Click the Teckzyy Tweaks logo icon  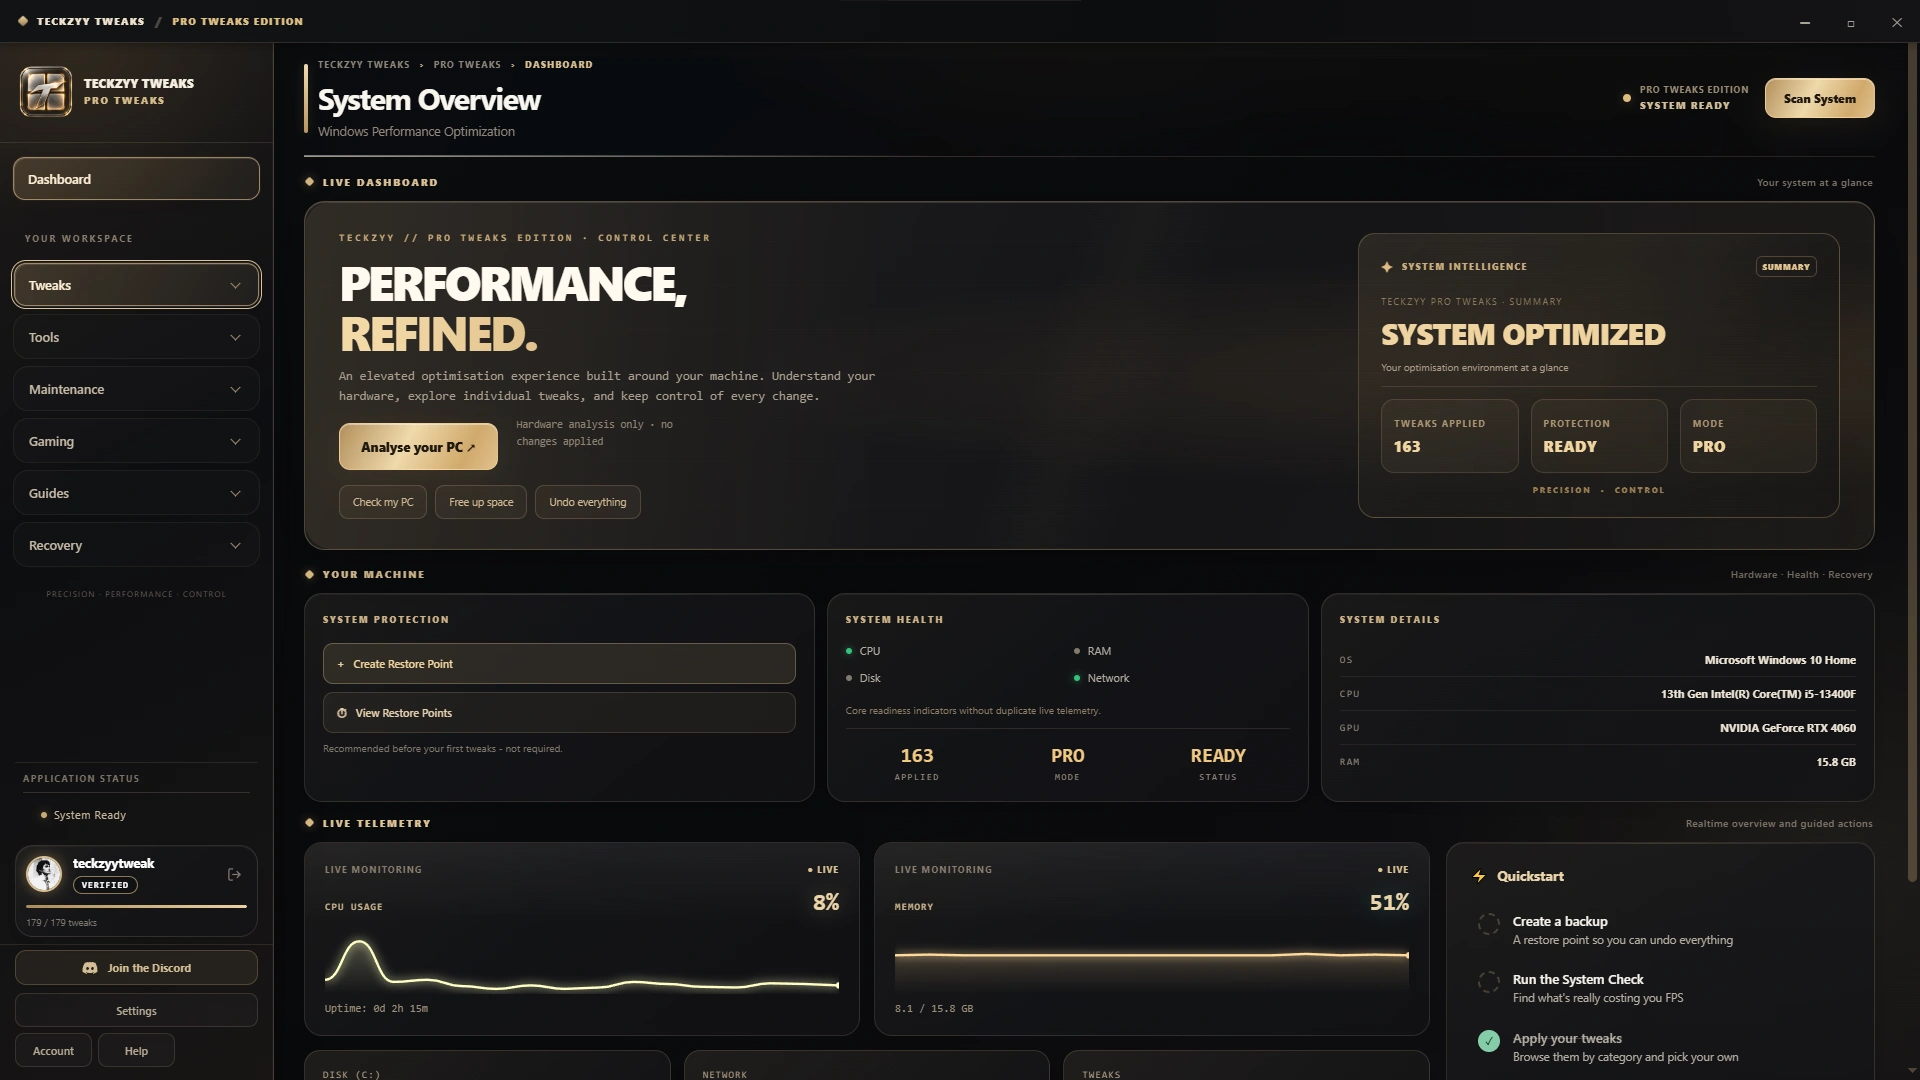point(46,92)
